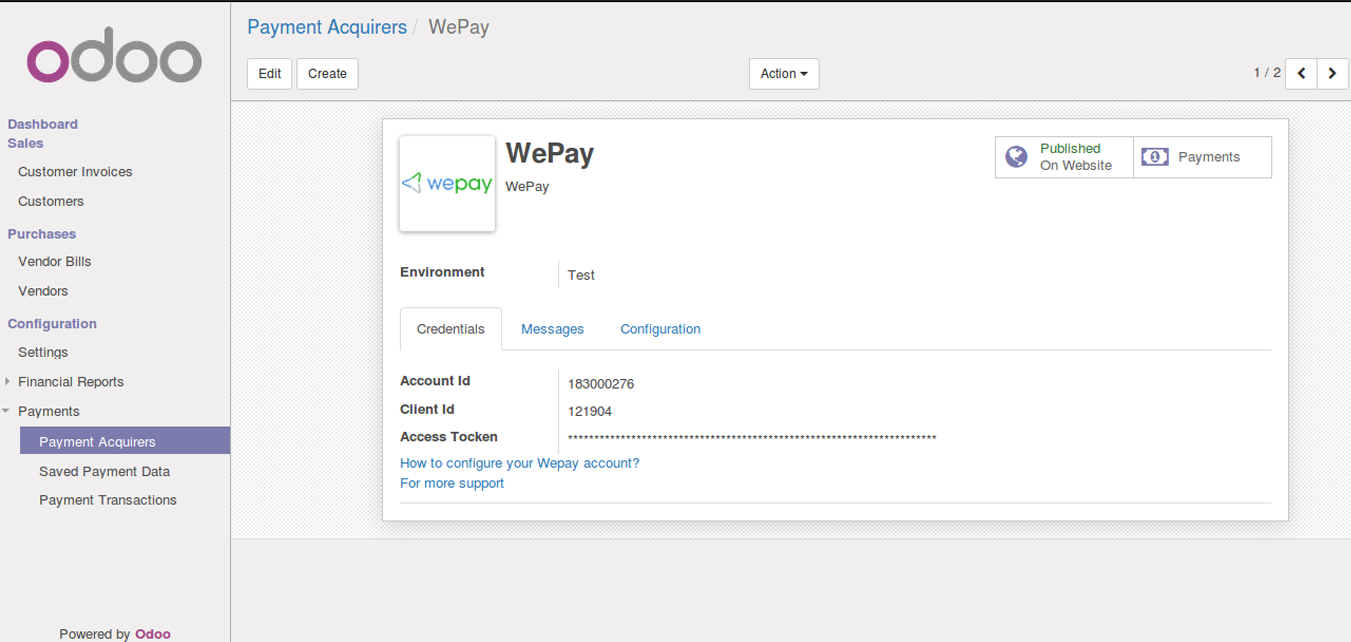Expand the Financial Reports menu arrow
1351x642 pixels.
[x=7, y=381]
